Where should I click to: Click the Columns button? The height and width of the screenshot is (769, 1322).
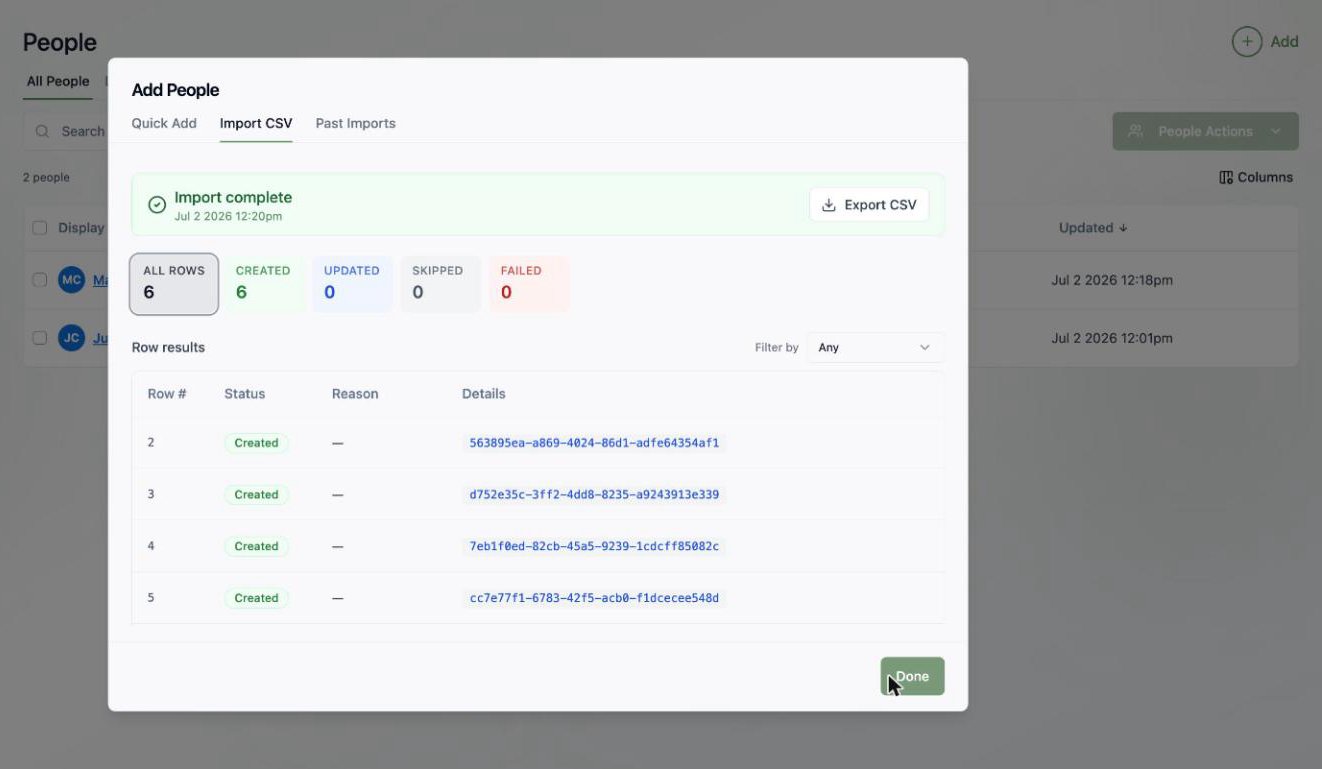(x=1256, y=177)
